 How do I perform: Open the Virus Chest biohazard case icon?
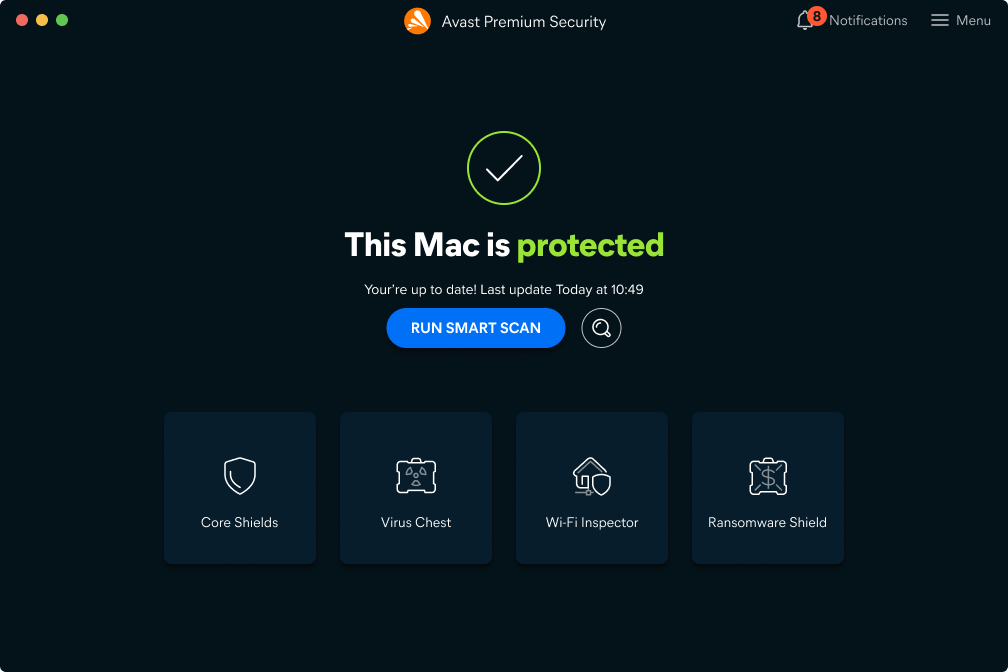click(x=416, y=476)
